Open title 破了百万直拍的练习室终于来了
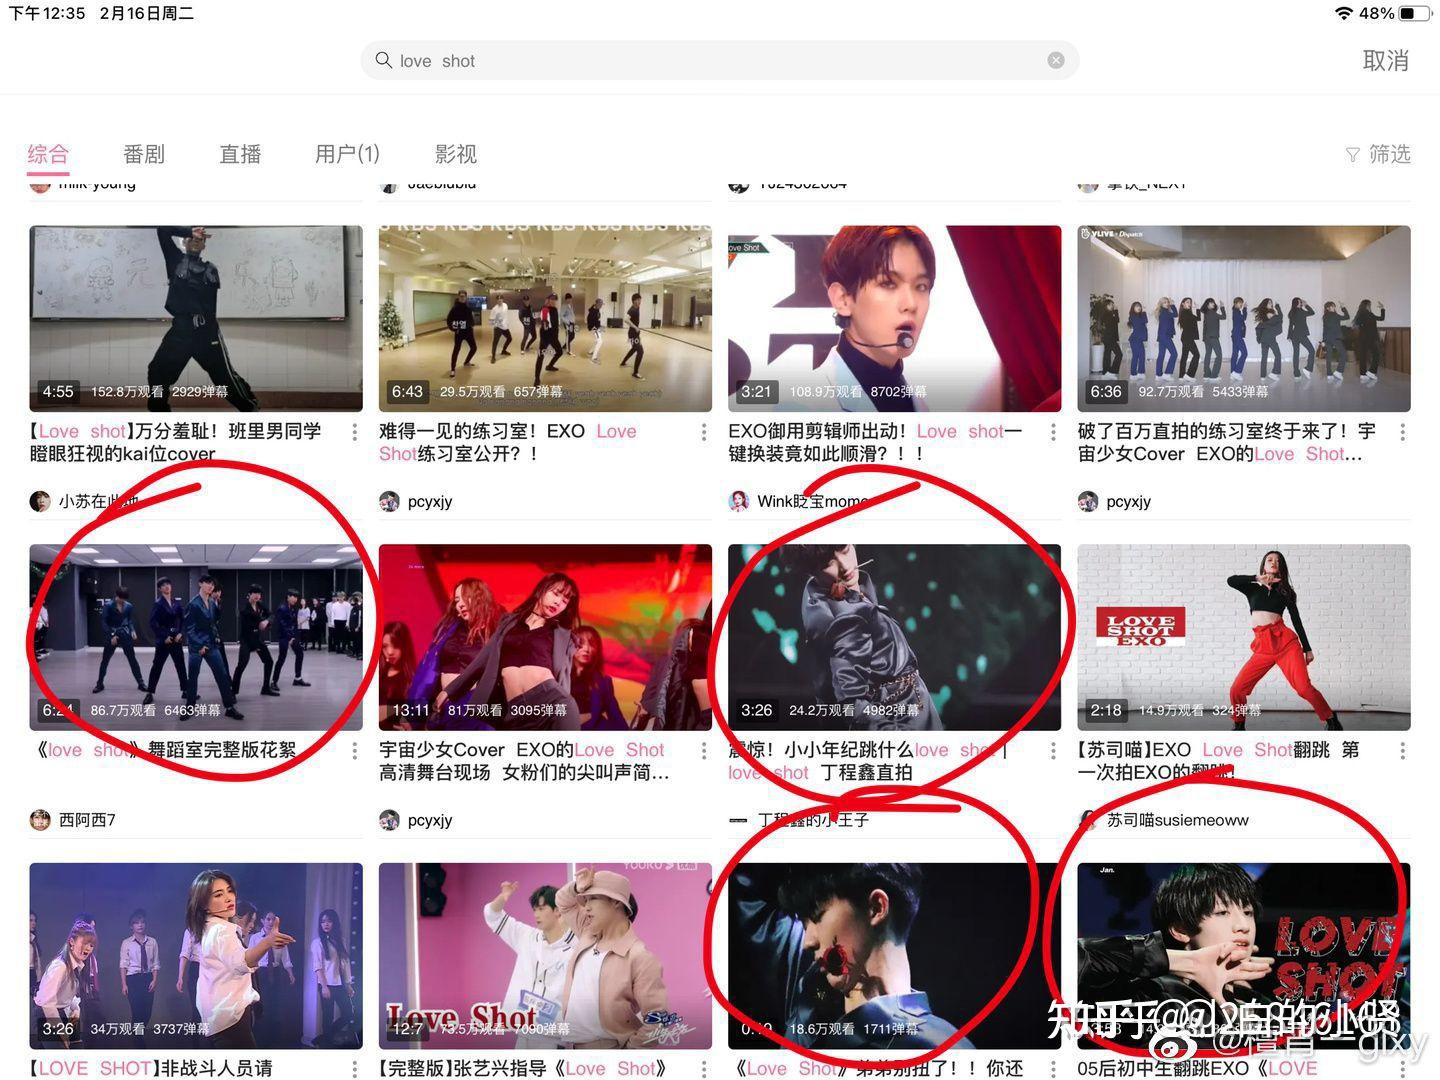This screenshot has width=1440, height=1080. pos(1227,442)
